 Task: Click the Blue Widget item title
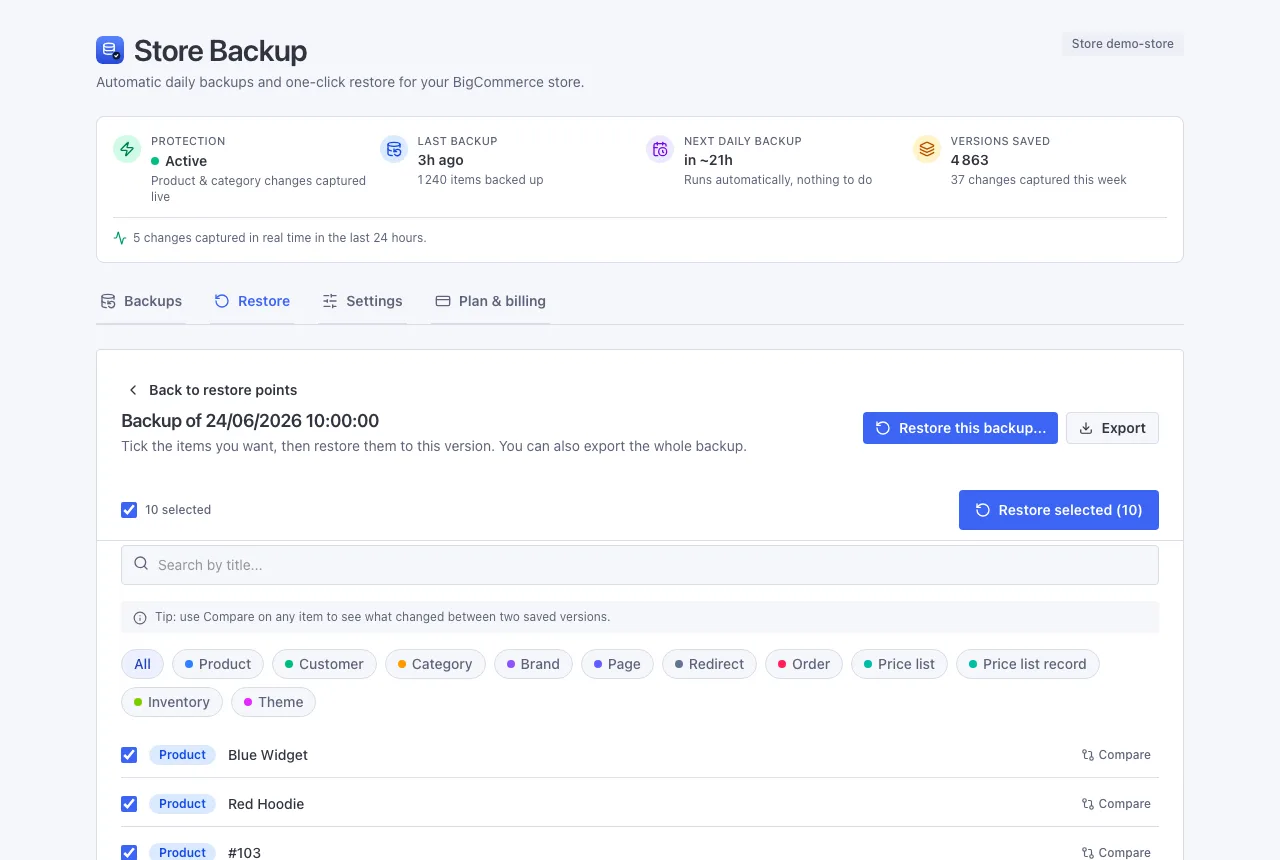pos(268,755)
